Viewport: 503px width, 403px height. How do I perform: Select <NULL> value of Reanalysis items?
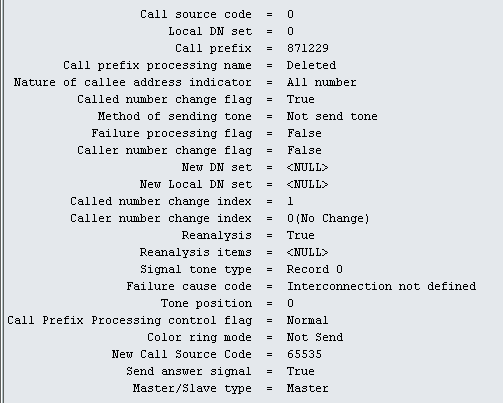coord(307,252)
